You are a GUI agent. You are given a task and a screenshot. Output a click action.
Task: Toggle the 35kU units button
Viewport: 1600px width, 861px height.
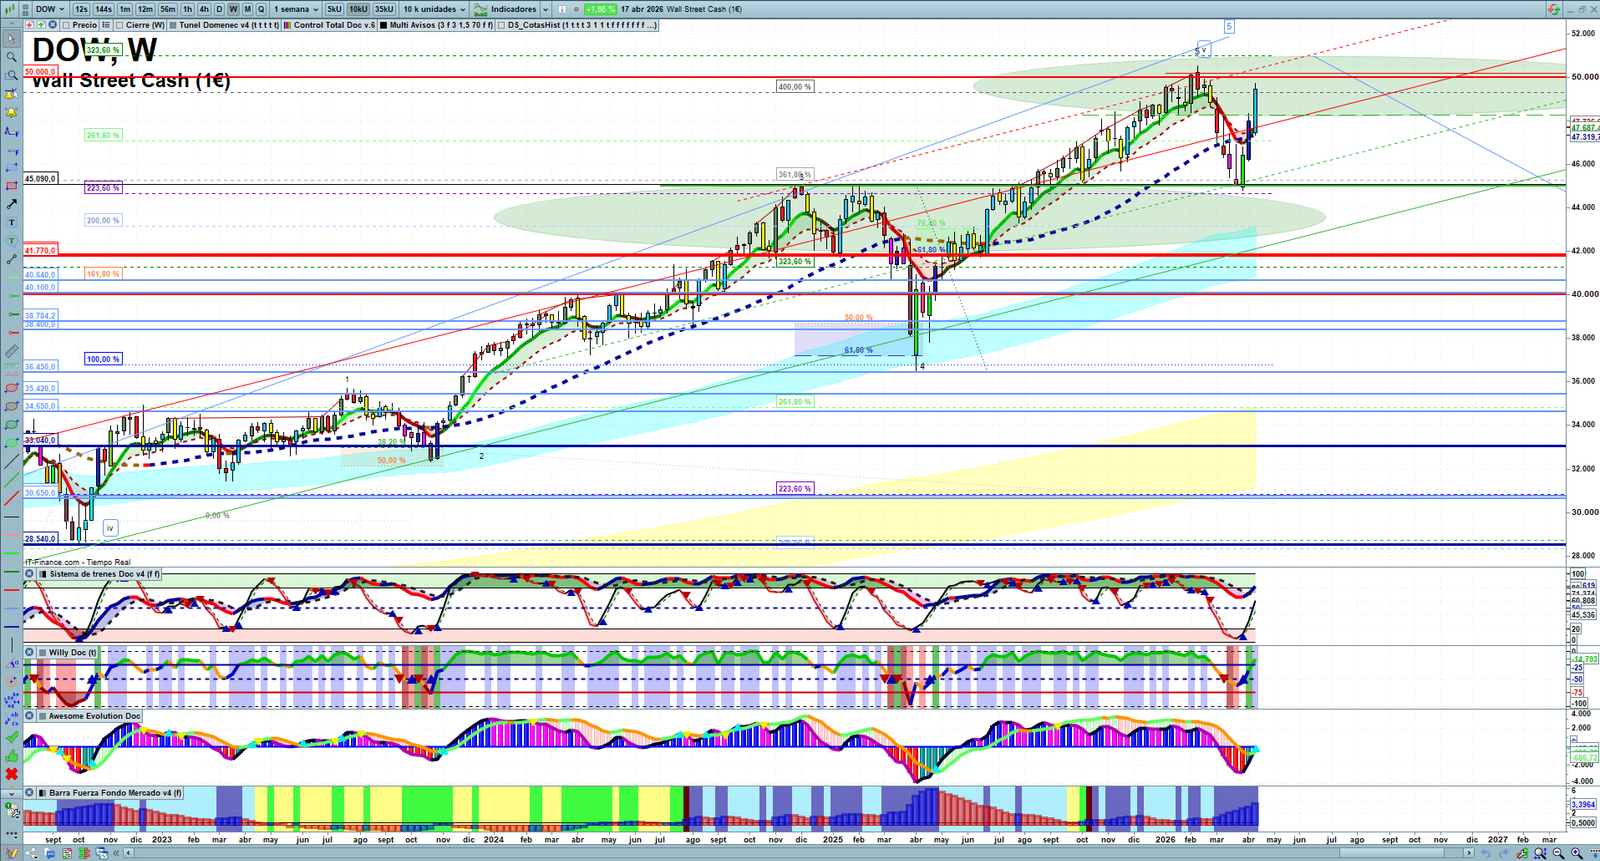[x=384, y=9]
